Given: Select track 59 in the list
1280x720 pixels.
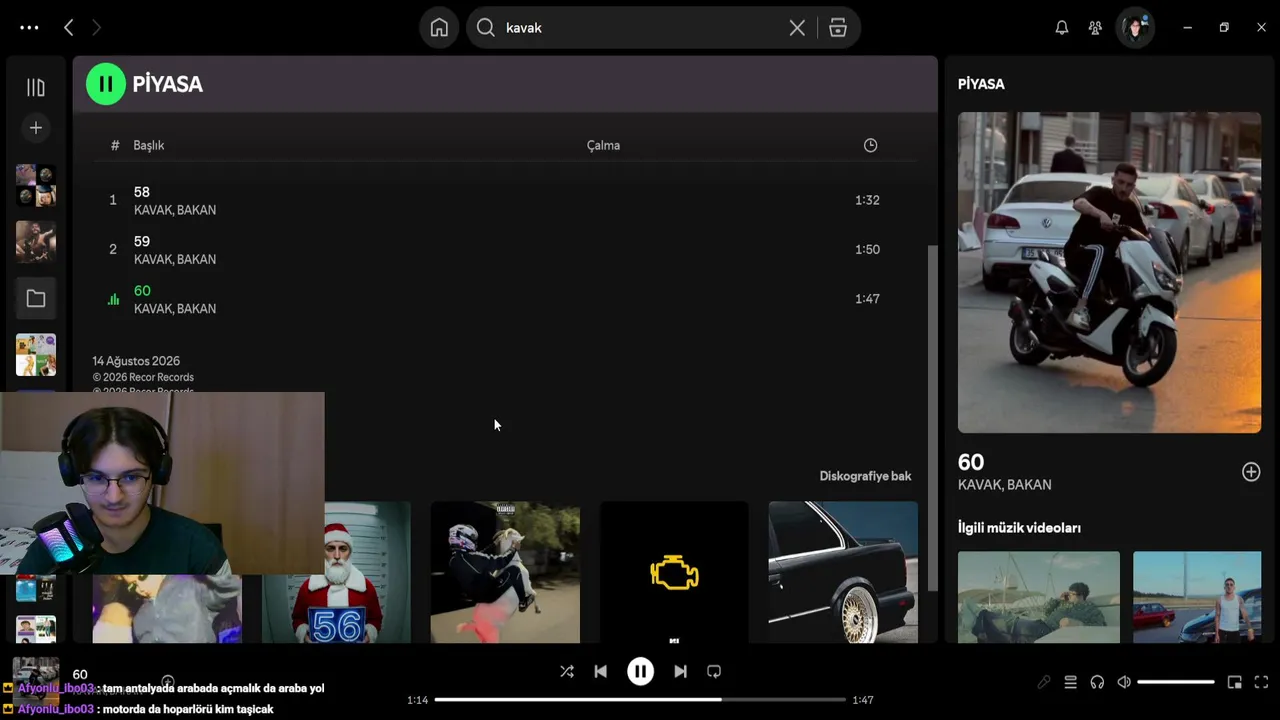Looking at the screenshot, I should 142,241.
